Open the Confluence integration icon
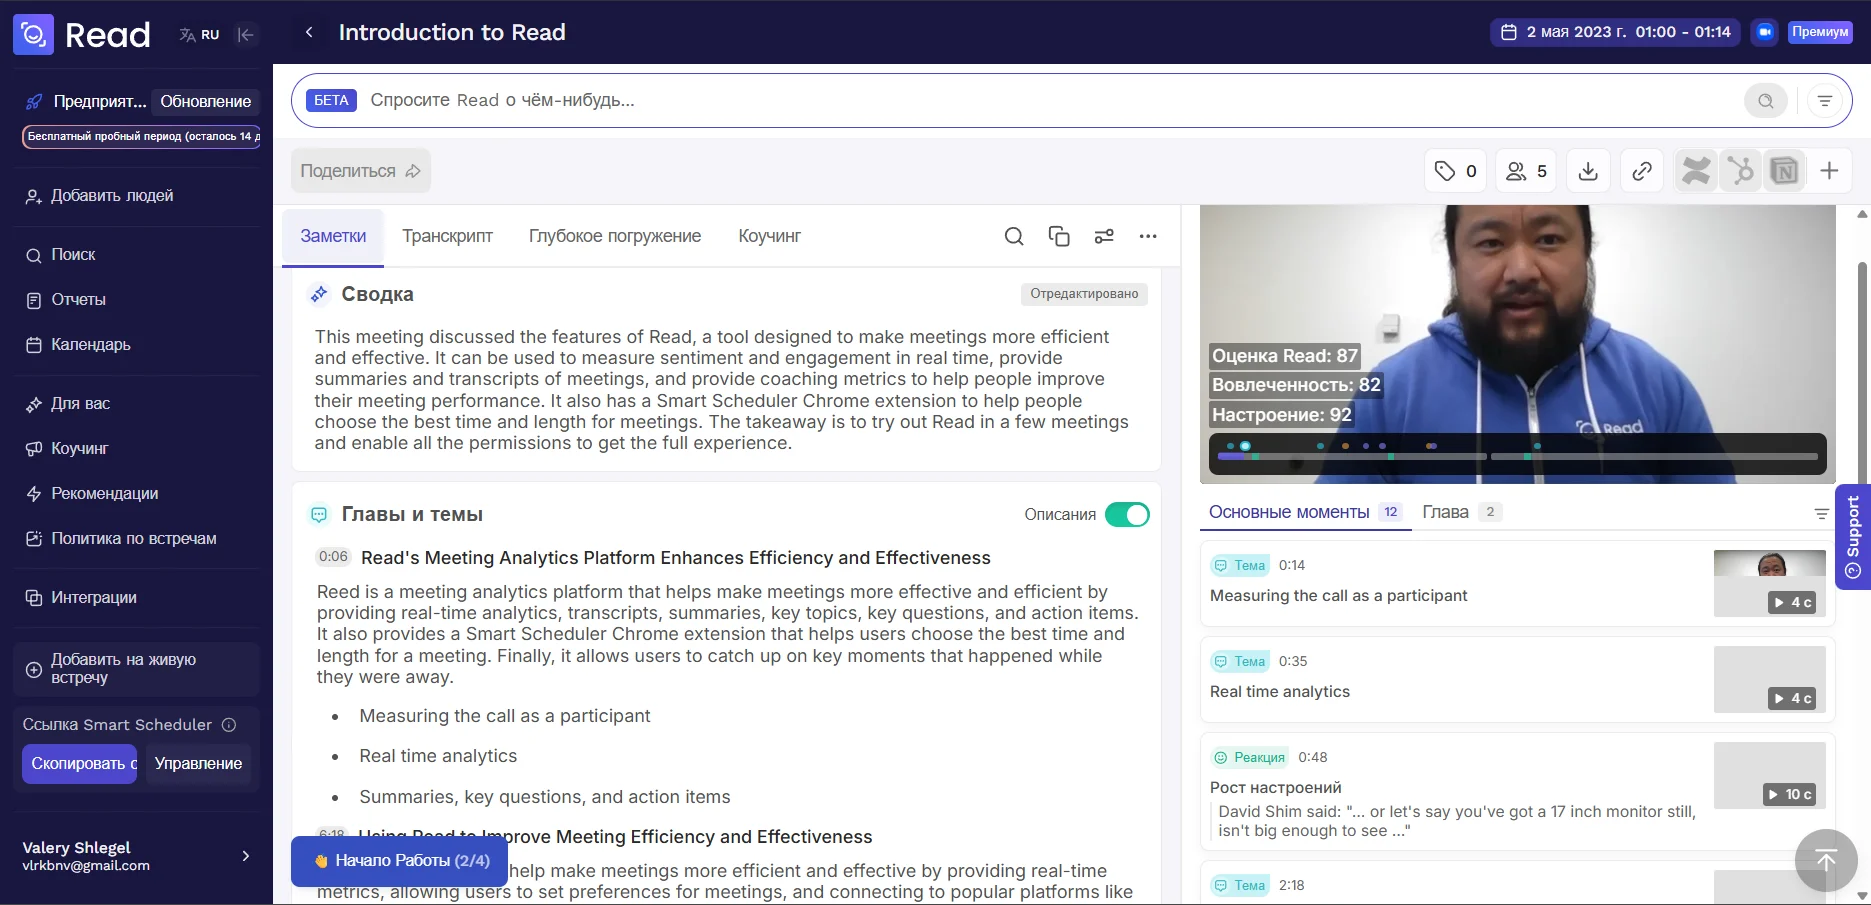1871x905 pixels. click(1696, 171)
